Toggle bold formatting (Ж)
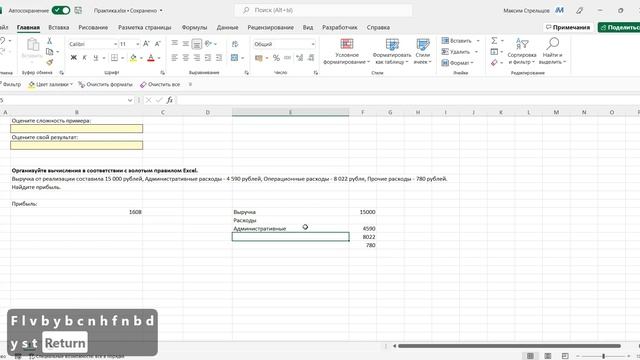This screenshot has height=360, width=640. point(73,58)
